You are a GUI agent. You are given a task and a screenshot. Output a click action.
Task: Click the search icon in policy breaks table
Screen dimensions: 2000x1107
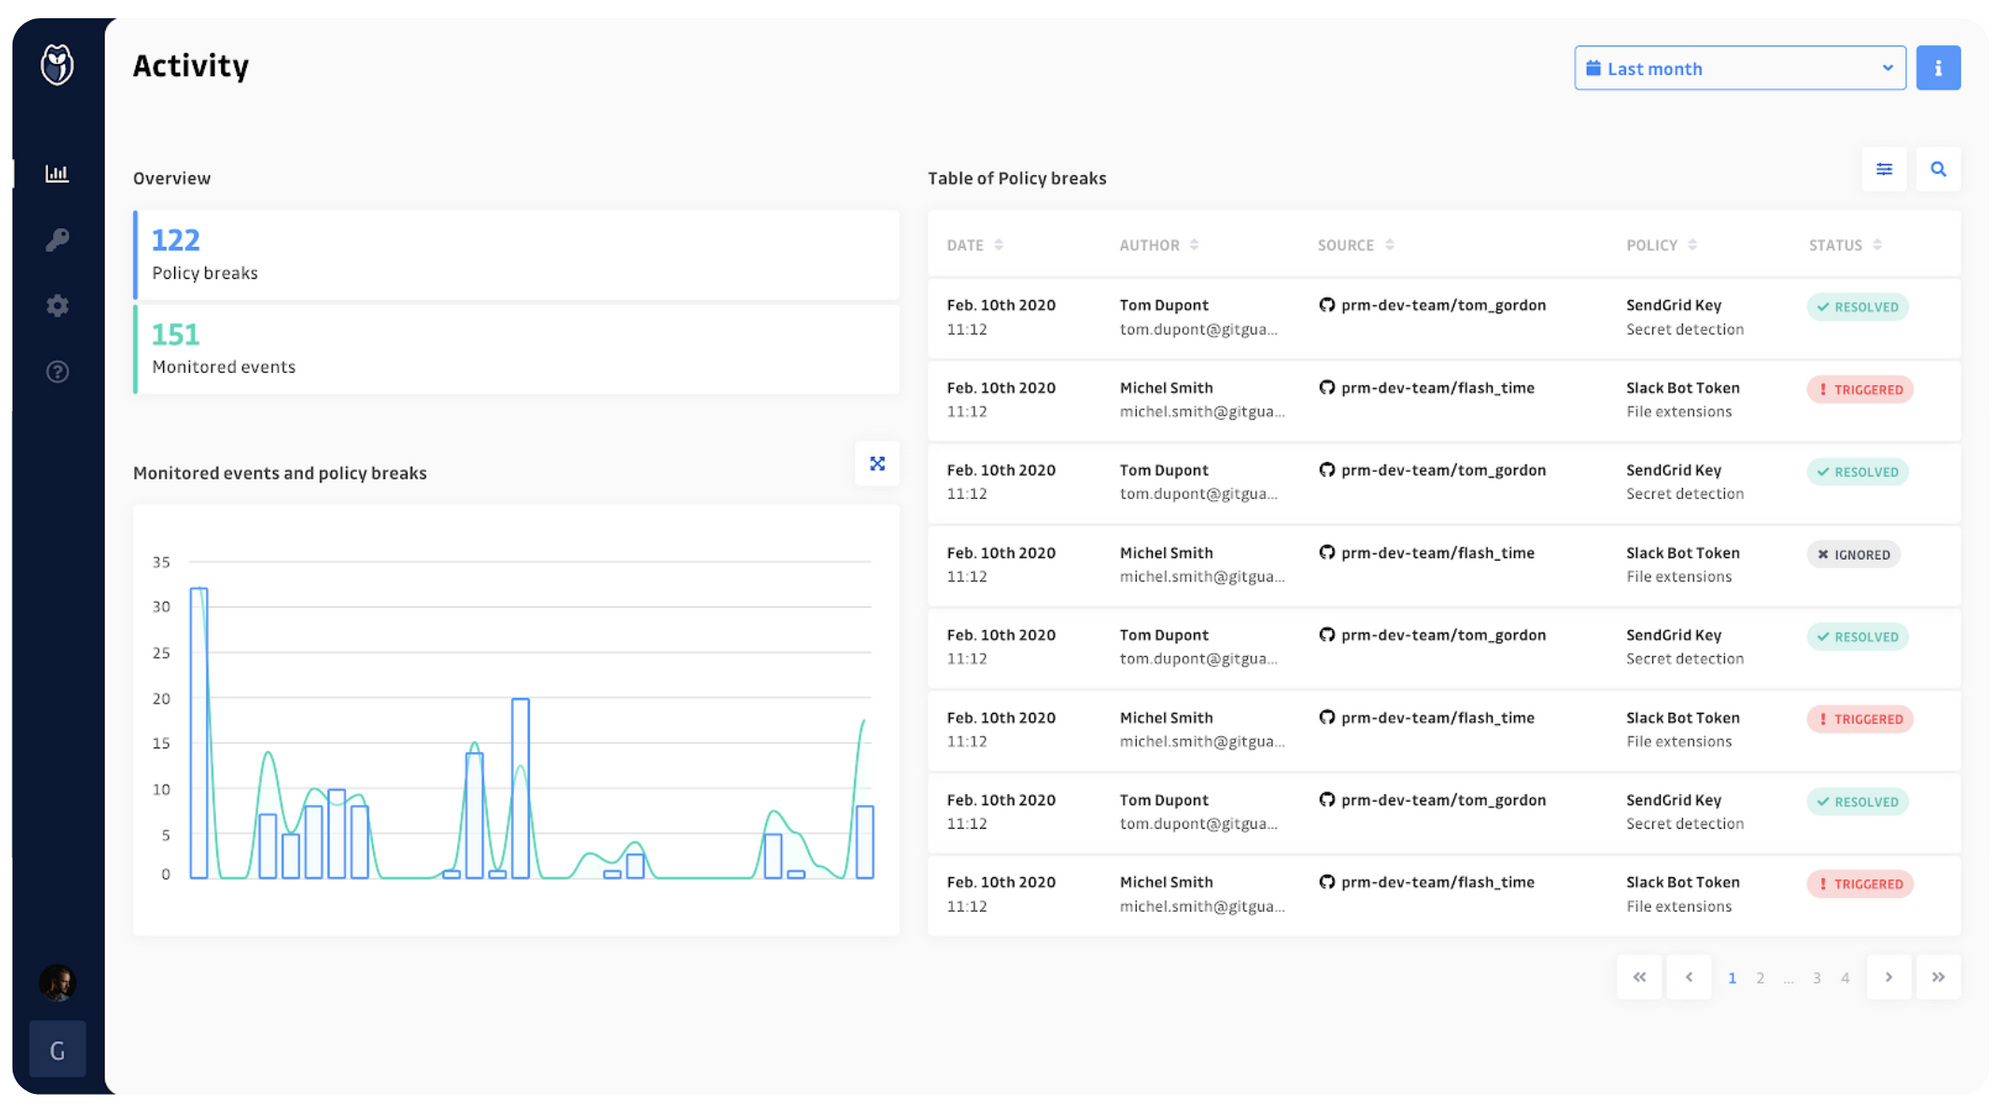pyautogui.click(x=1937, y=169)
